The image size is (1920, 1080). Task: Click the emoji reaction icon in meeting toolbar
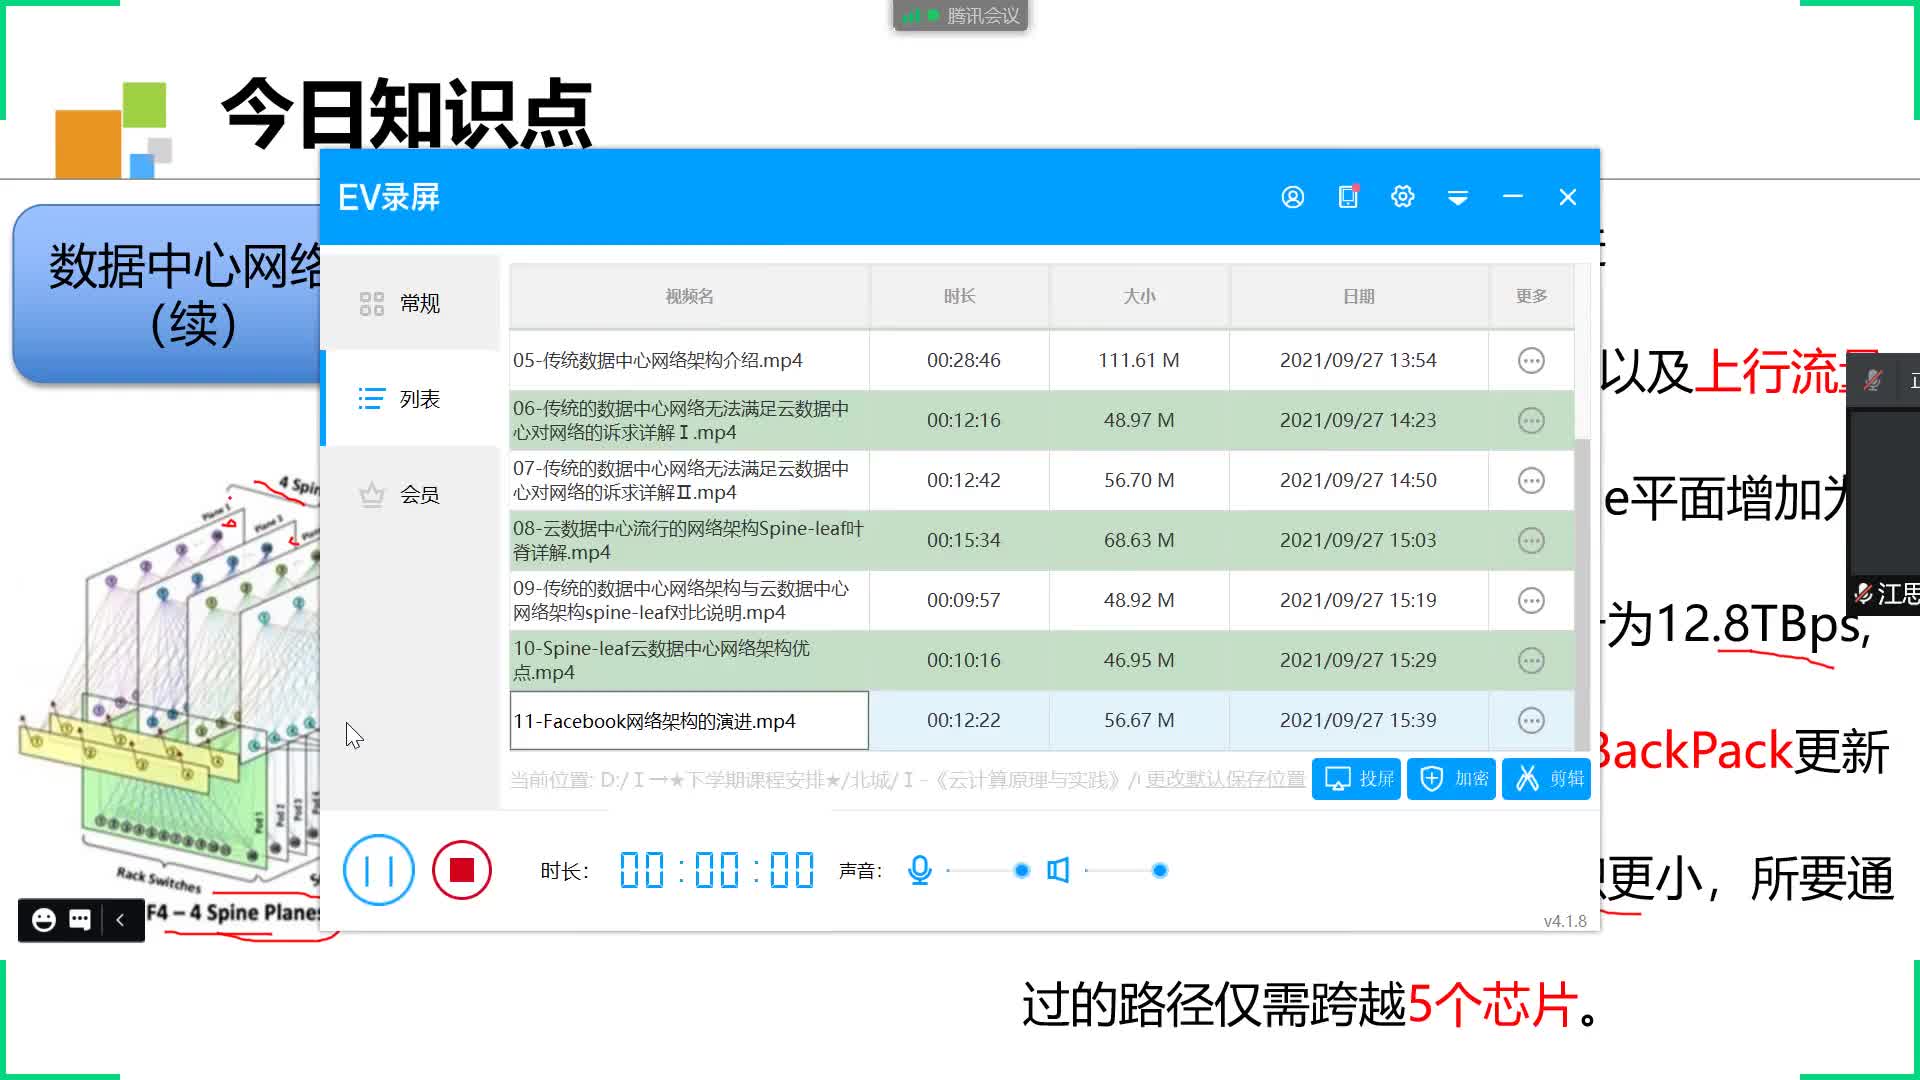tap(43, 920)
